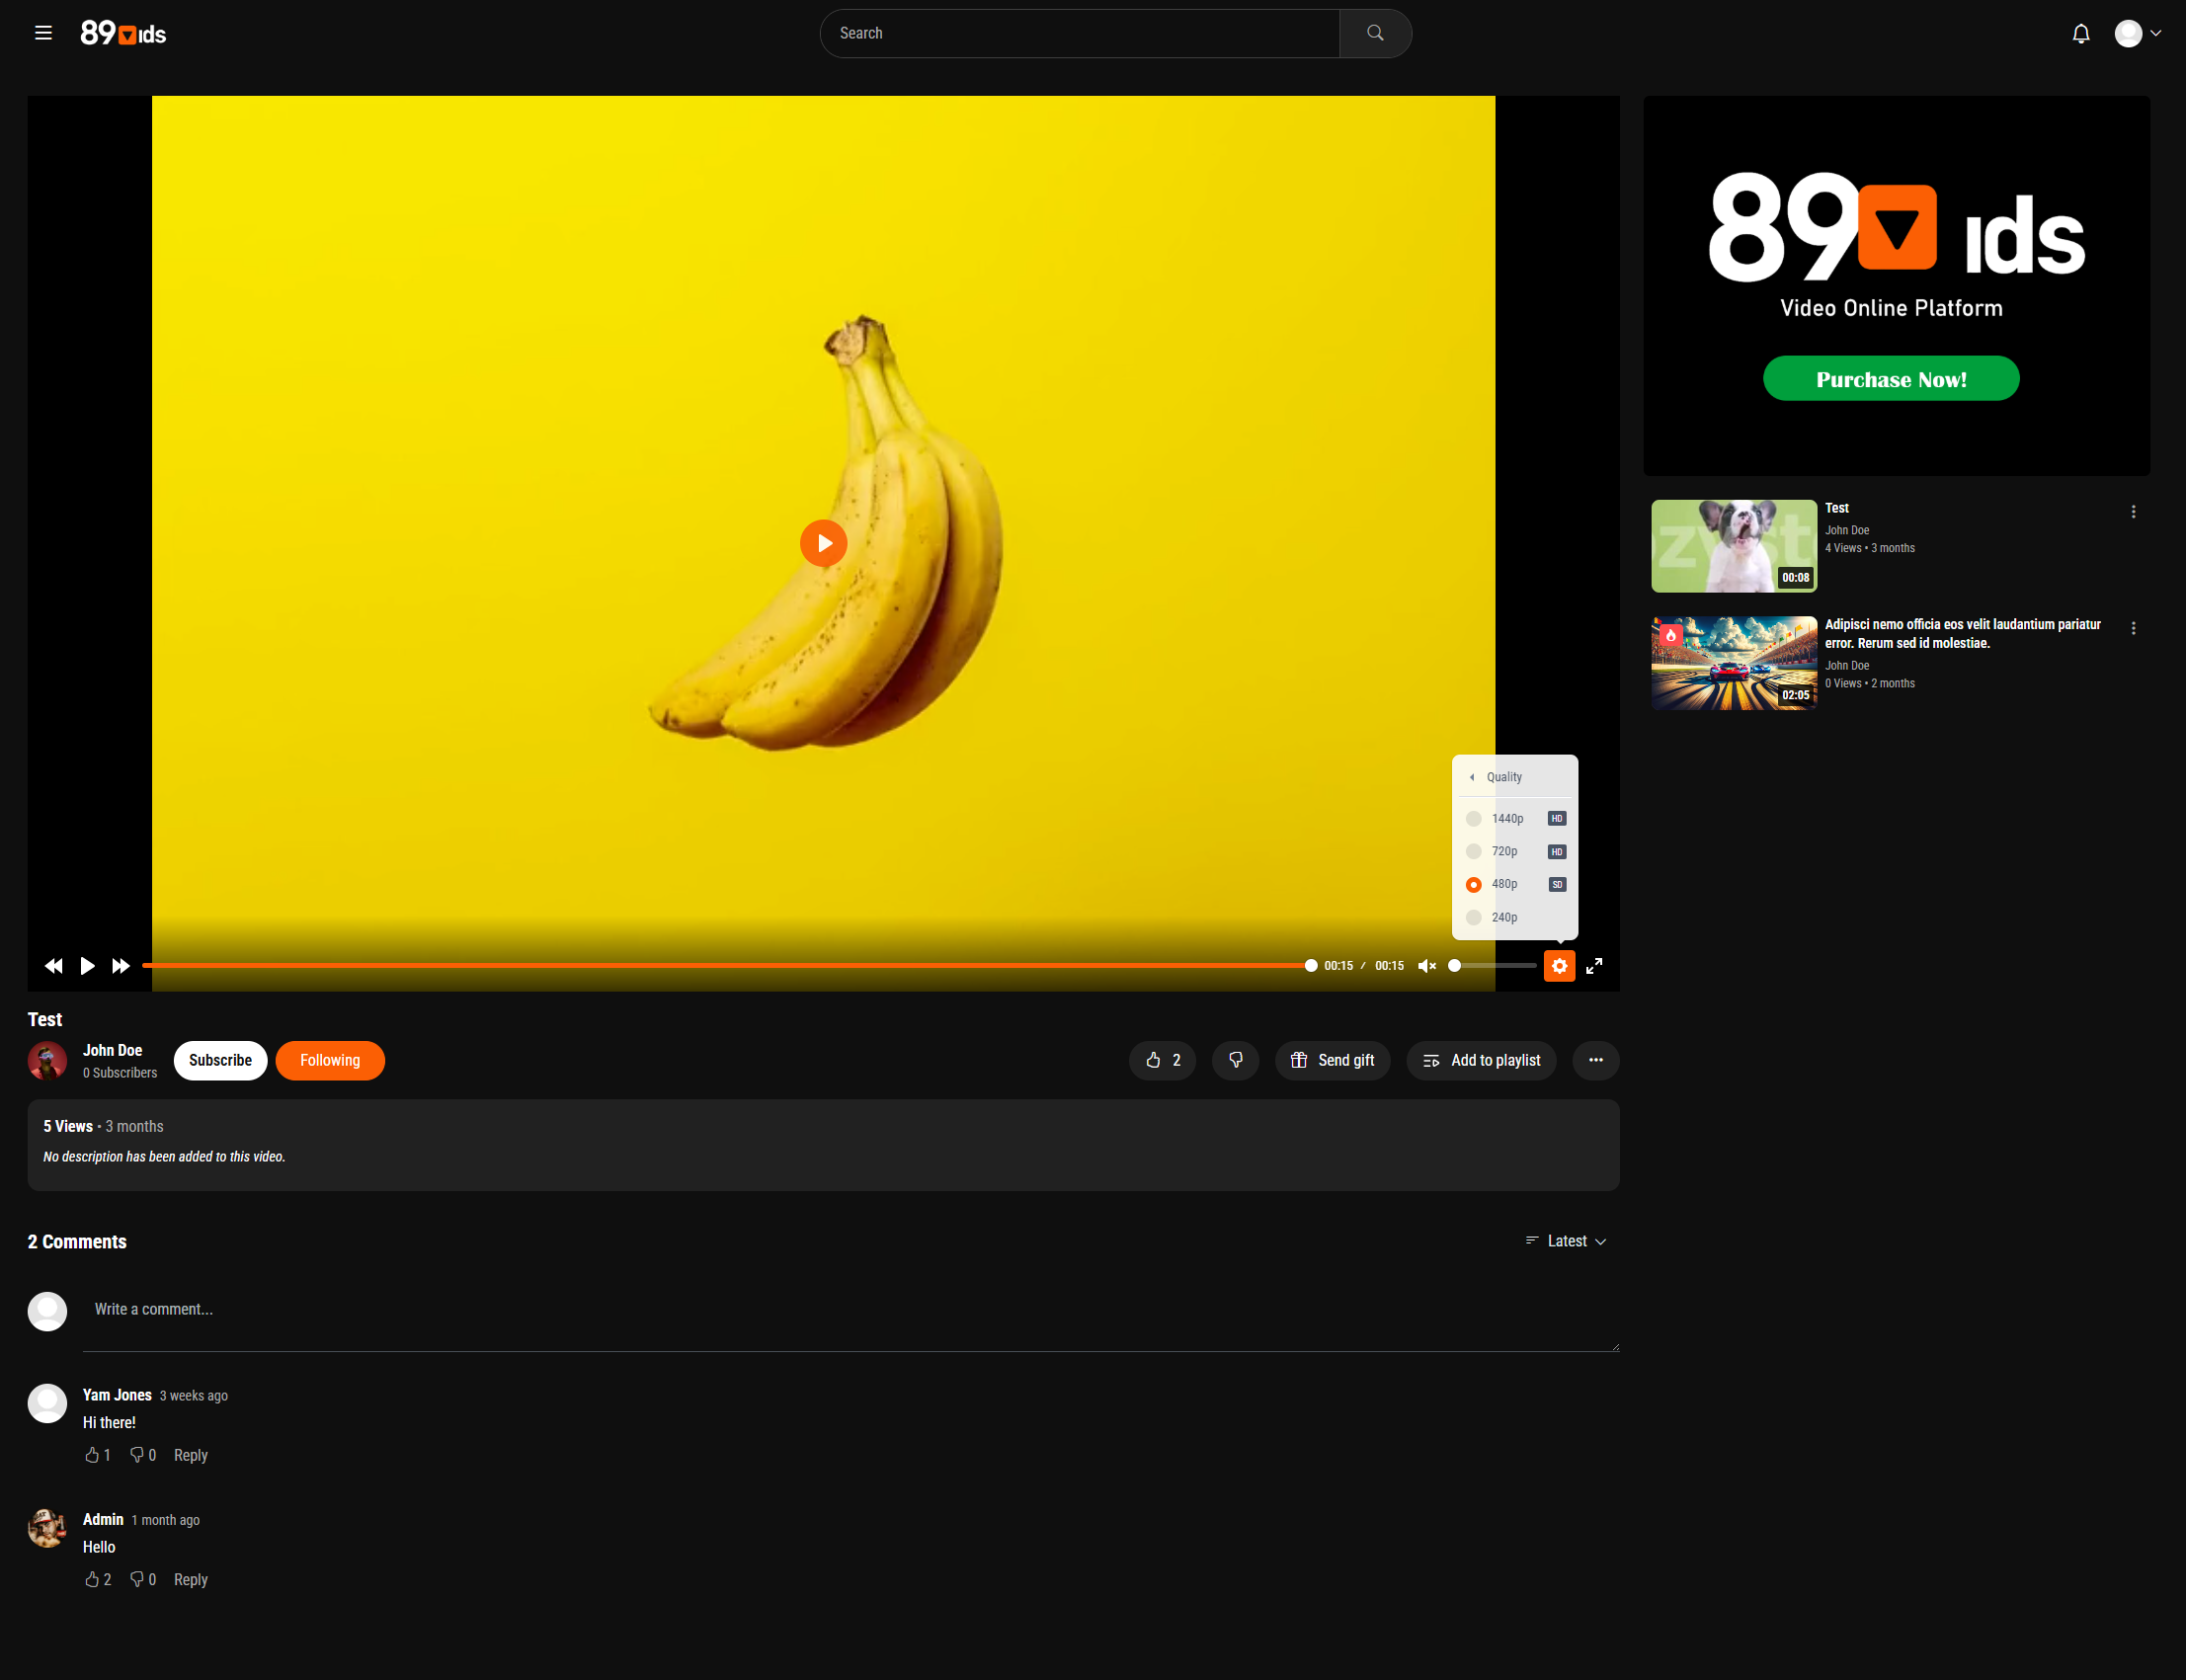Open options for the Test sidebar video

point(2133,512)
